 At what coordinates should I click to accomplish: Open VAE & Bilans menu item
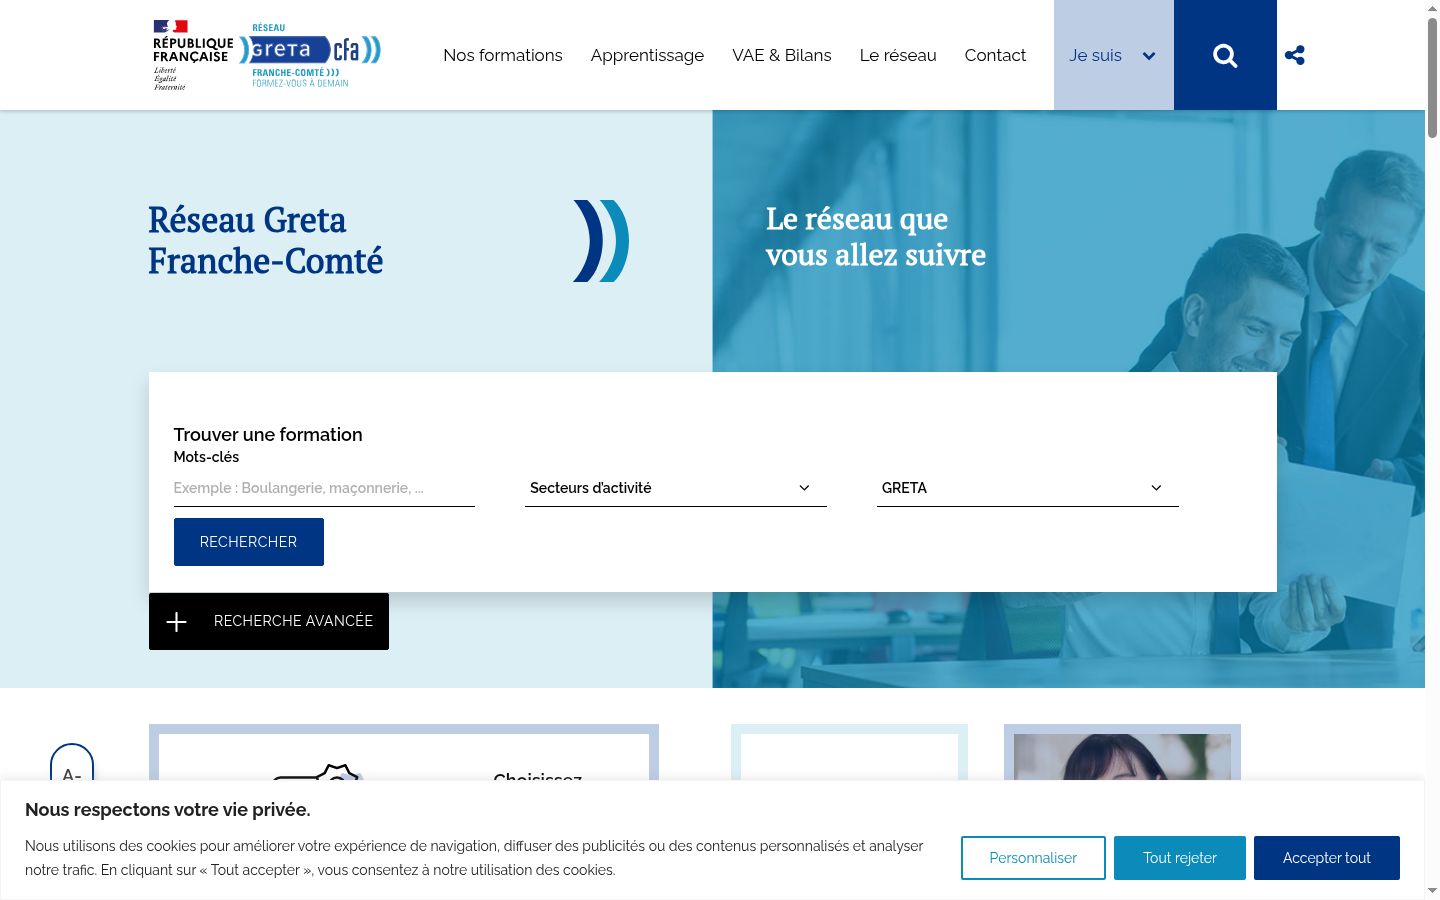point(782,55)
